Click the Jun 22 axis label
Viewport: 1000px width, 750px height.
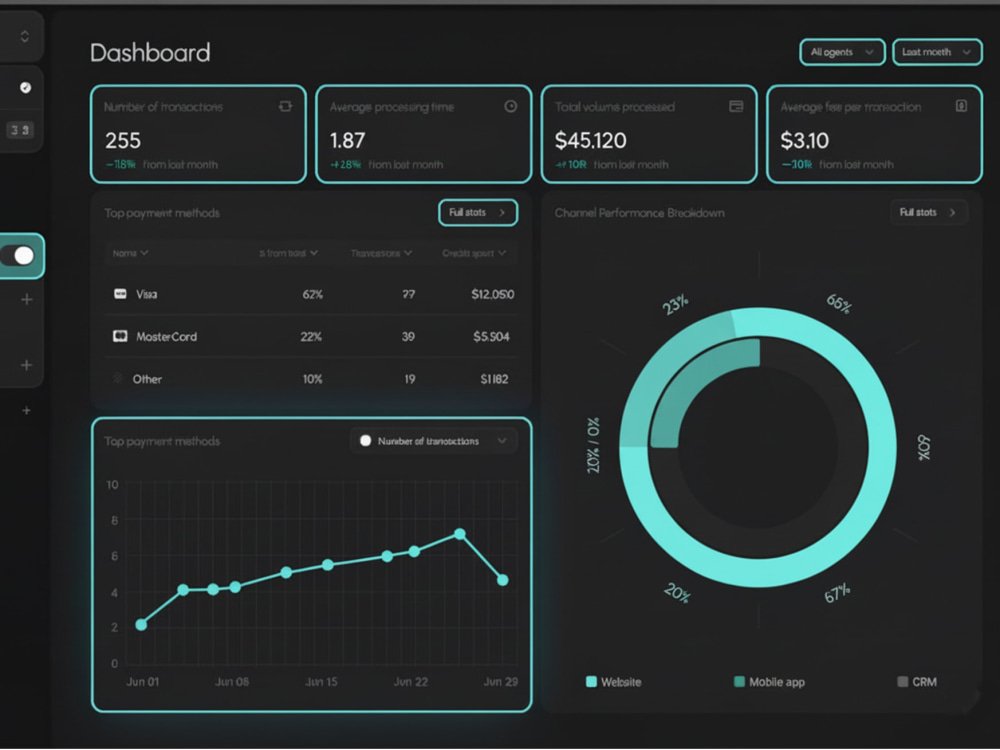410,682
